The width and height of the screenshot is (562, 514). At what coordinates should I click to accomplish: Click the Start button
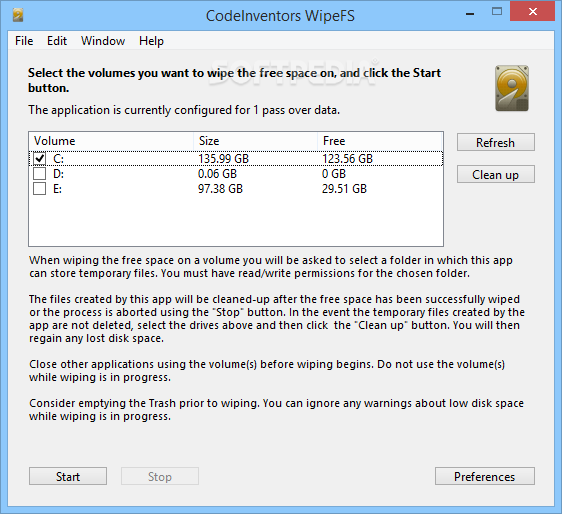click(x=68, y=476)
